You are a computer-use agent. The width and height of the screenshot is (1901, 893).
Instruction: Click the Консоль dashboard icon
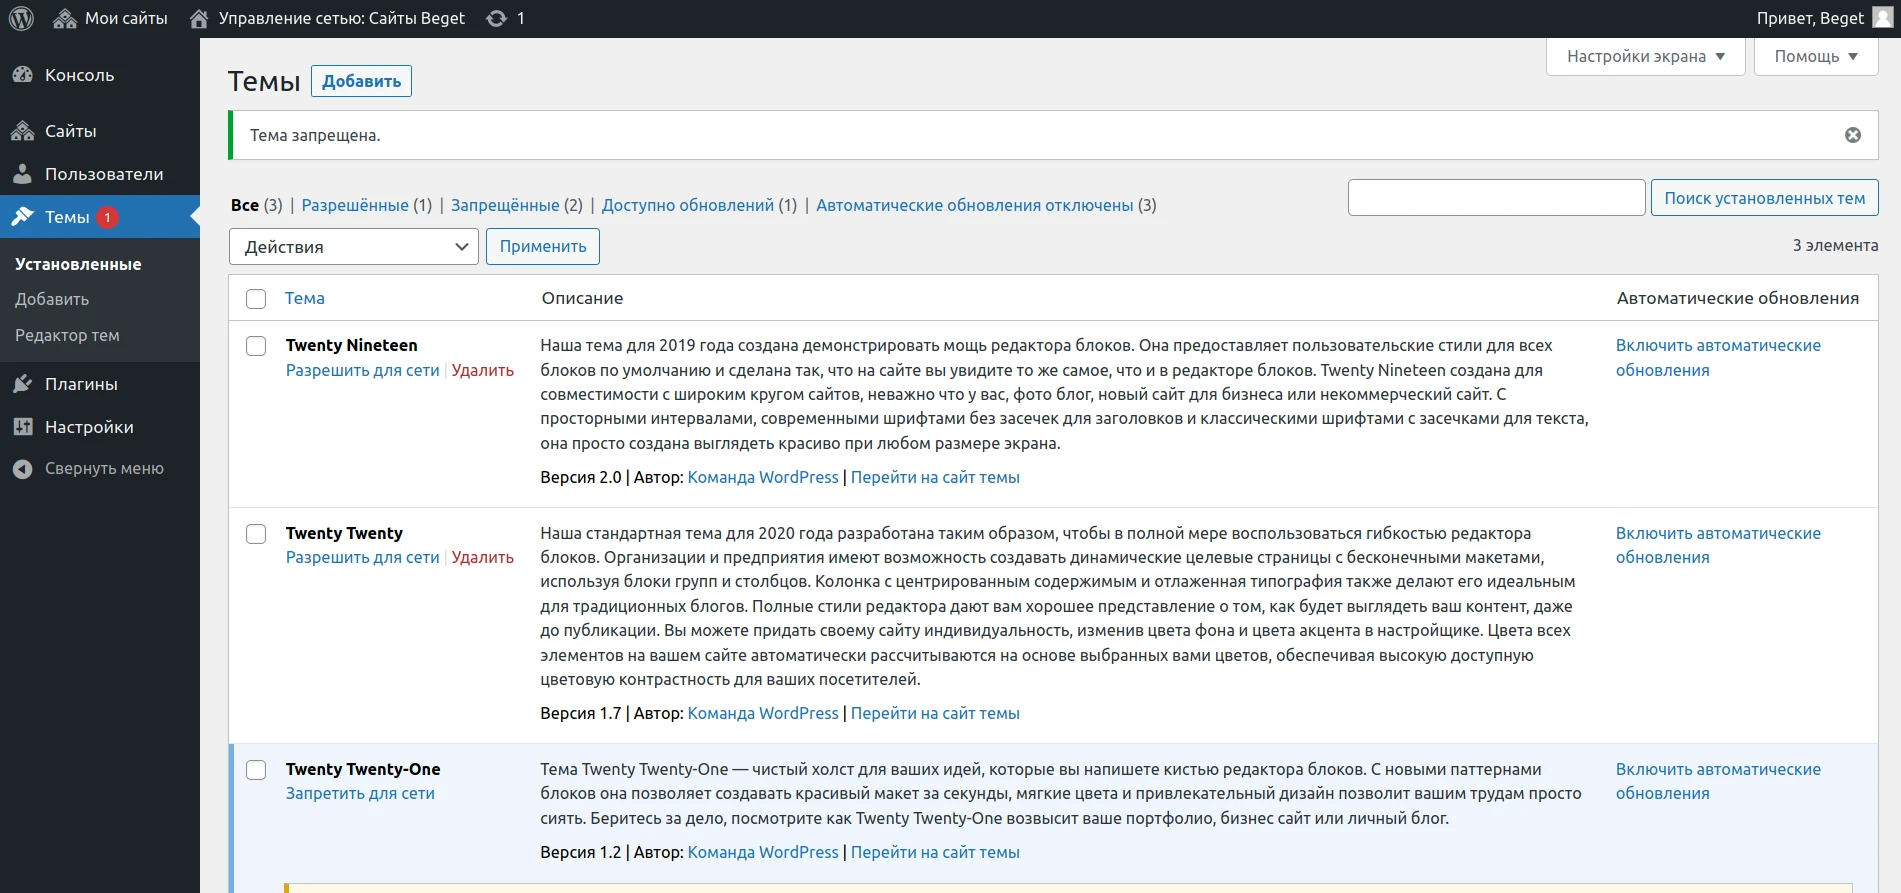[22, 75]
